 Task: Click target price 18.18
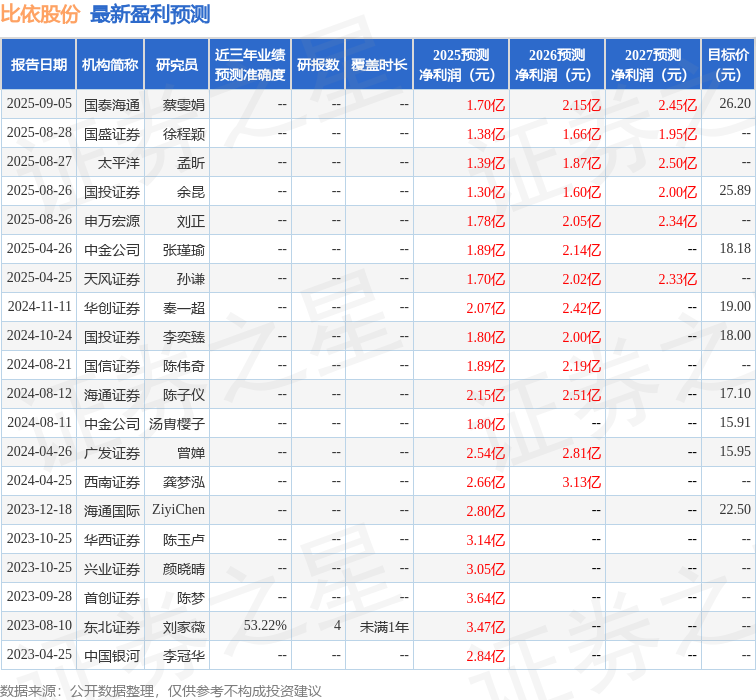point(735,248)
